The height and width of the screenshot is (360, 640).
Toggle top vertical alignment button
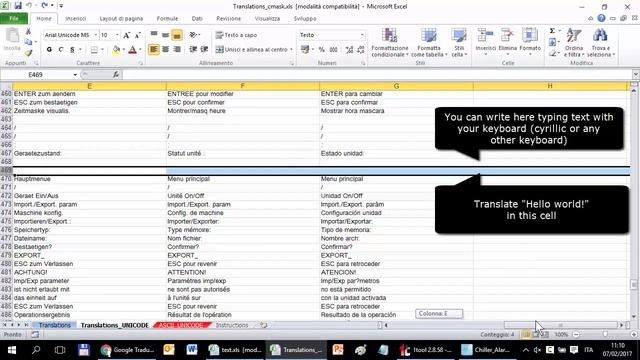(154, 35)
